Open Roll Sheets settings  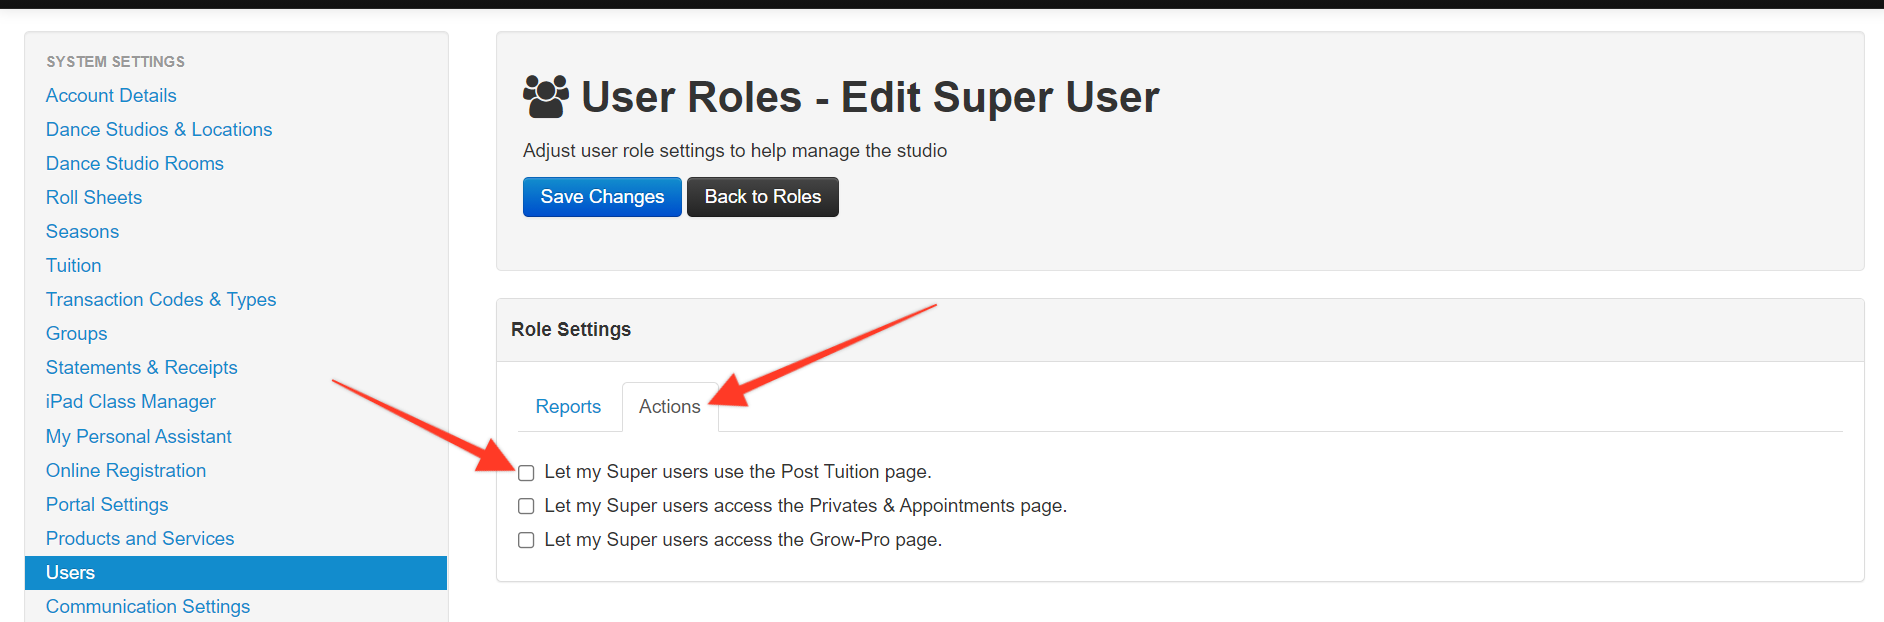[x=94, y=197]
